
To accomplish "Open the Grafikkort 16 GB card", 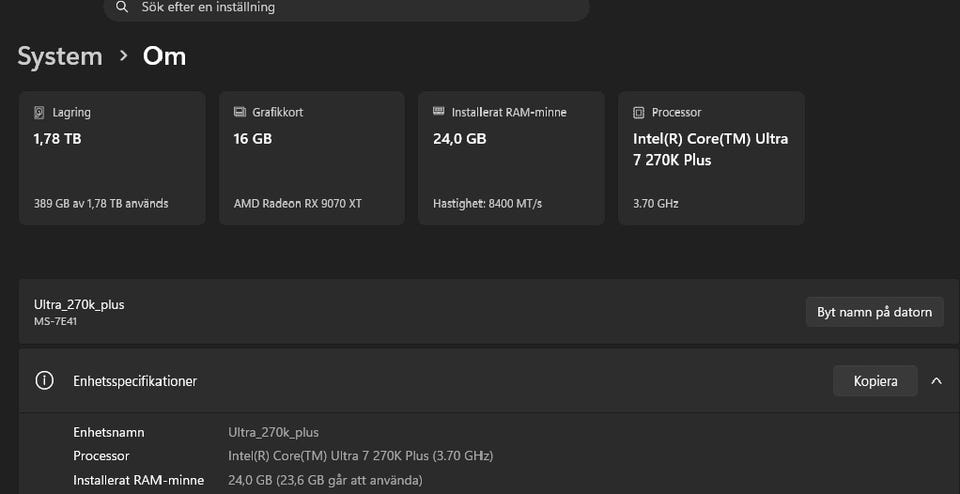I will click(x=312, y=158).
